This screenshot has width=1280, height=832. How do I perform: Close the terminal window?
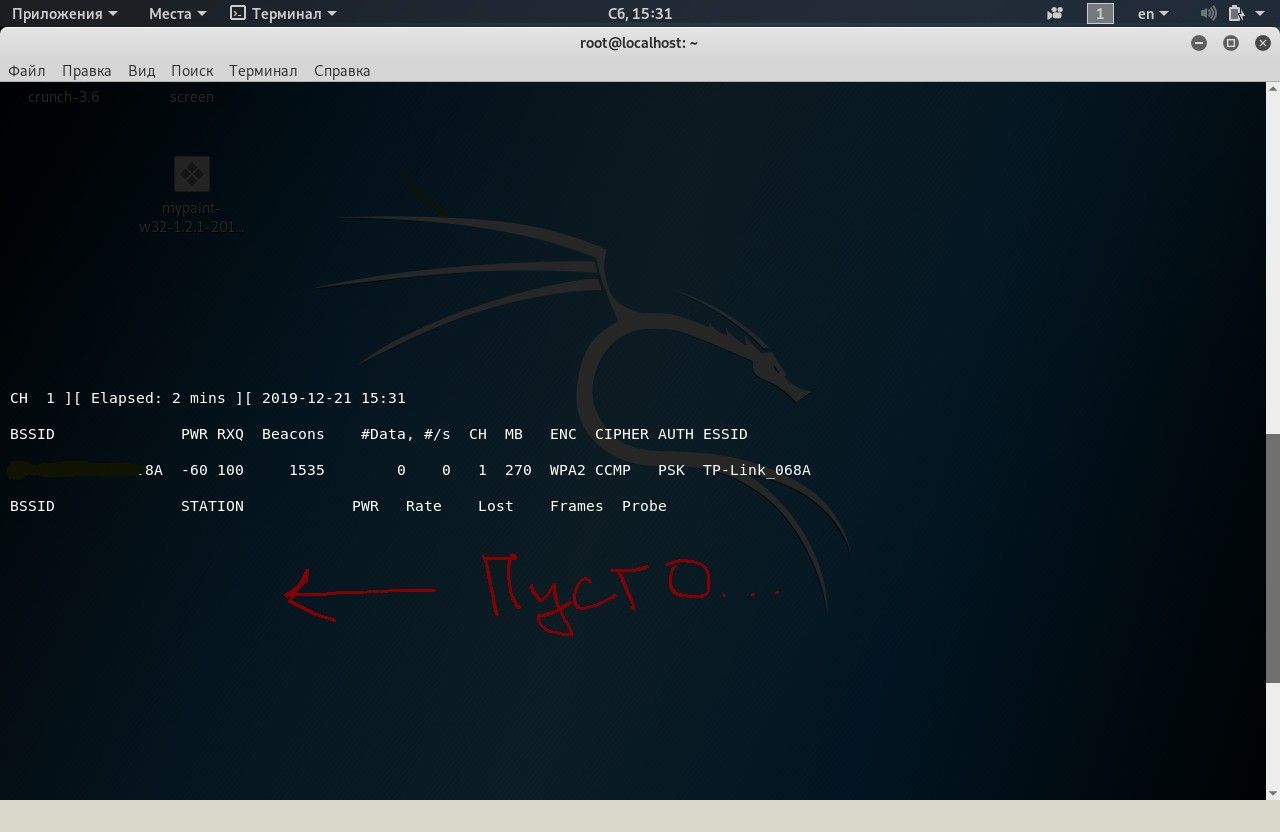pos(1263,43)
